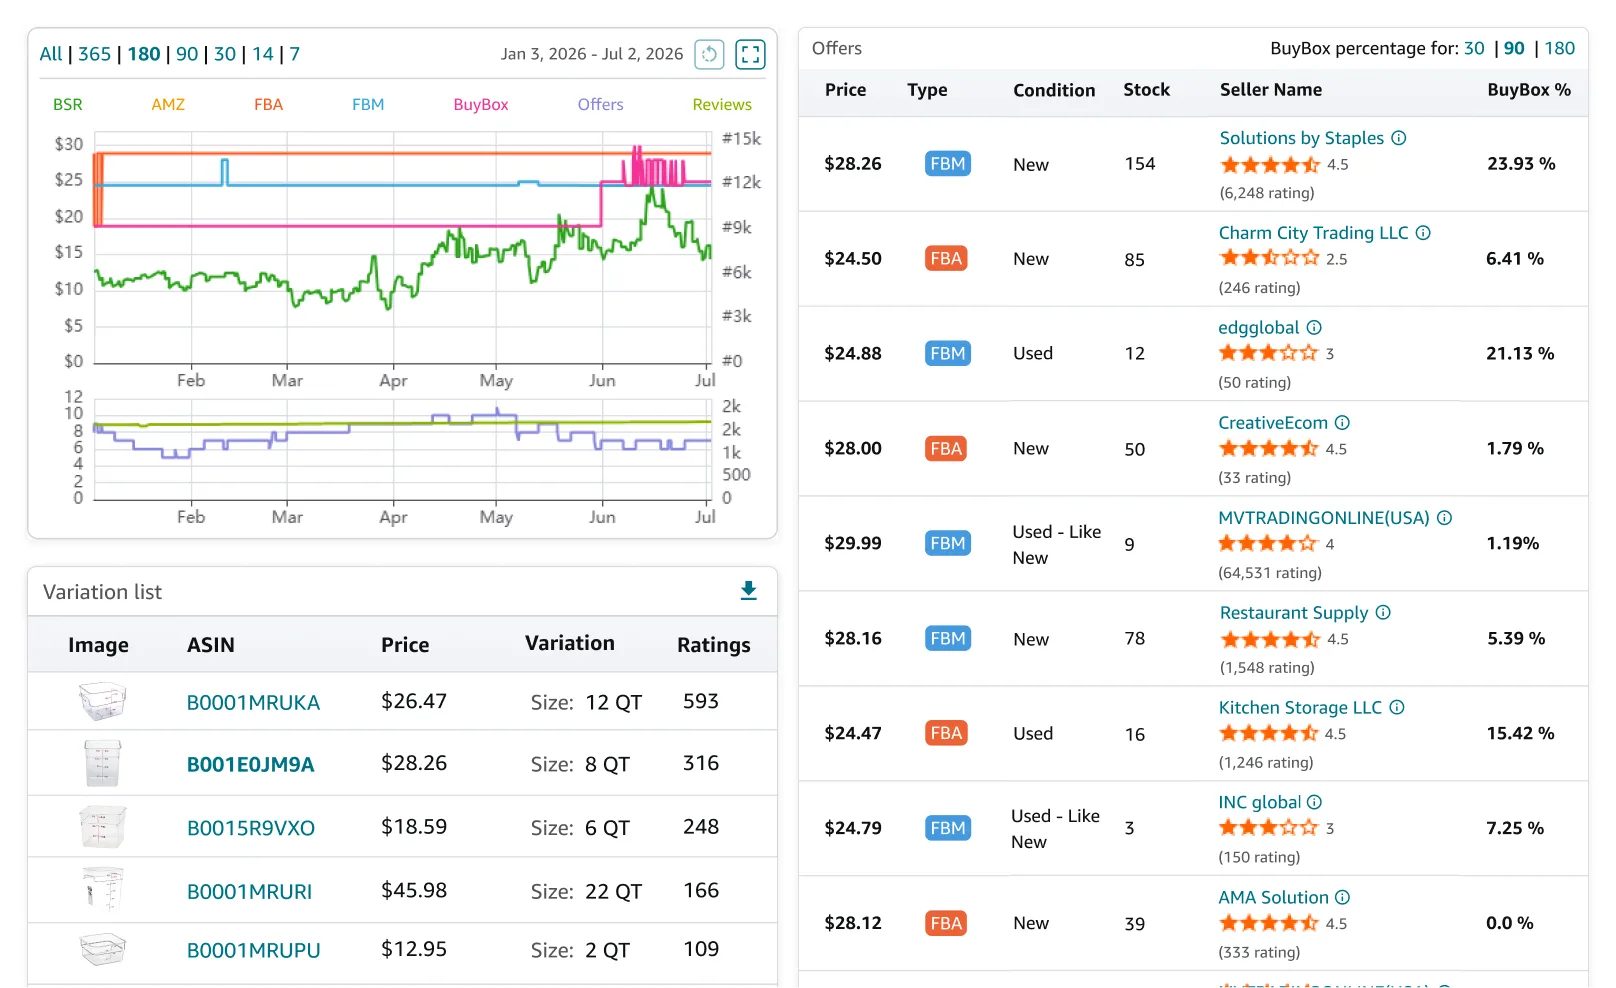
Task: Click star rating of Charm City Trading LLC
Action: coord(1269,258)
